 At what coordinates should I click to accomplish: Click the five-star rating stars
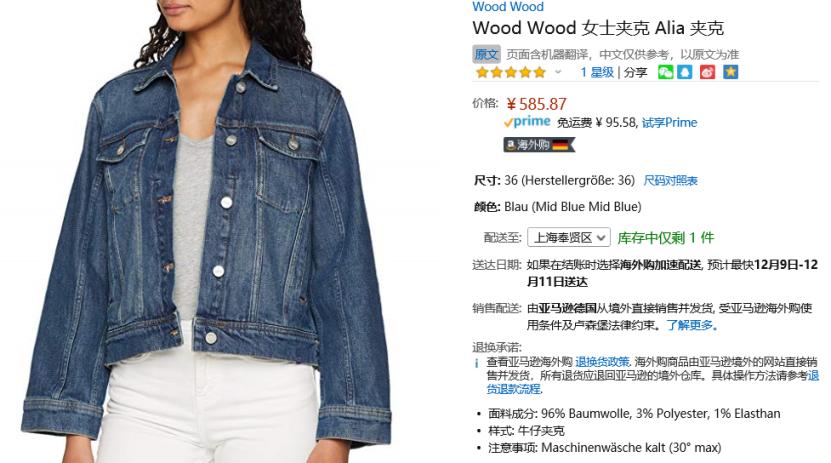pyautogui.click(x=510, y=72)
